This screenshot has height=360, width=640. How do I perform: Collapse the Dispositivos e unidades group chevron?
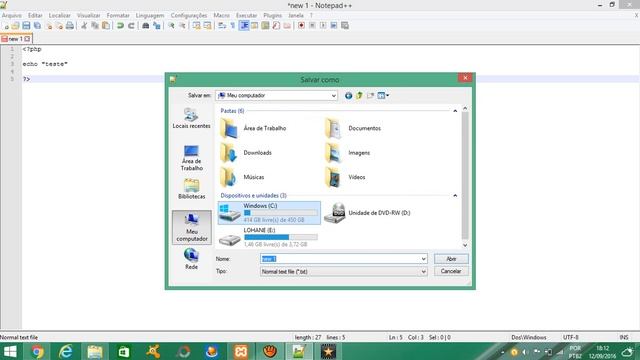(455, 196)
